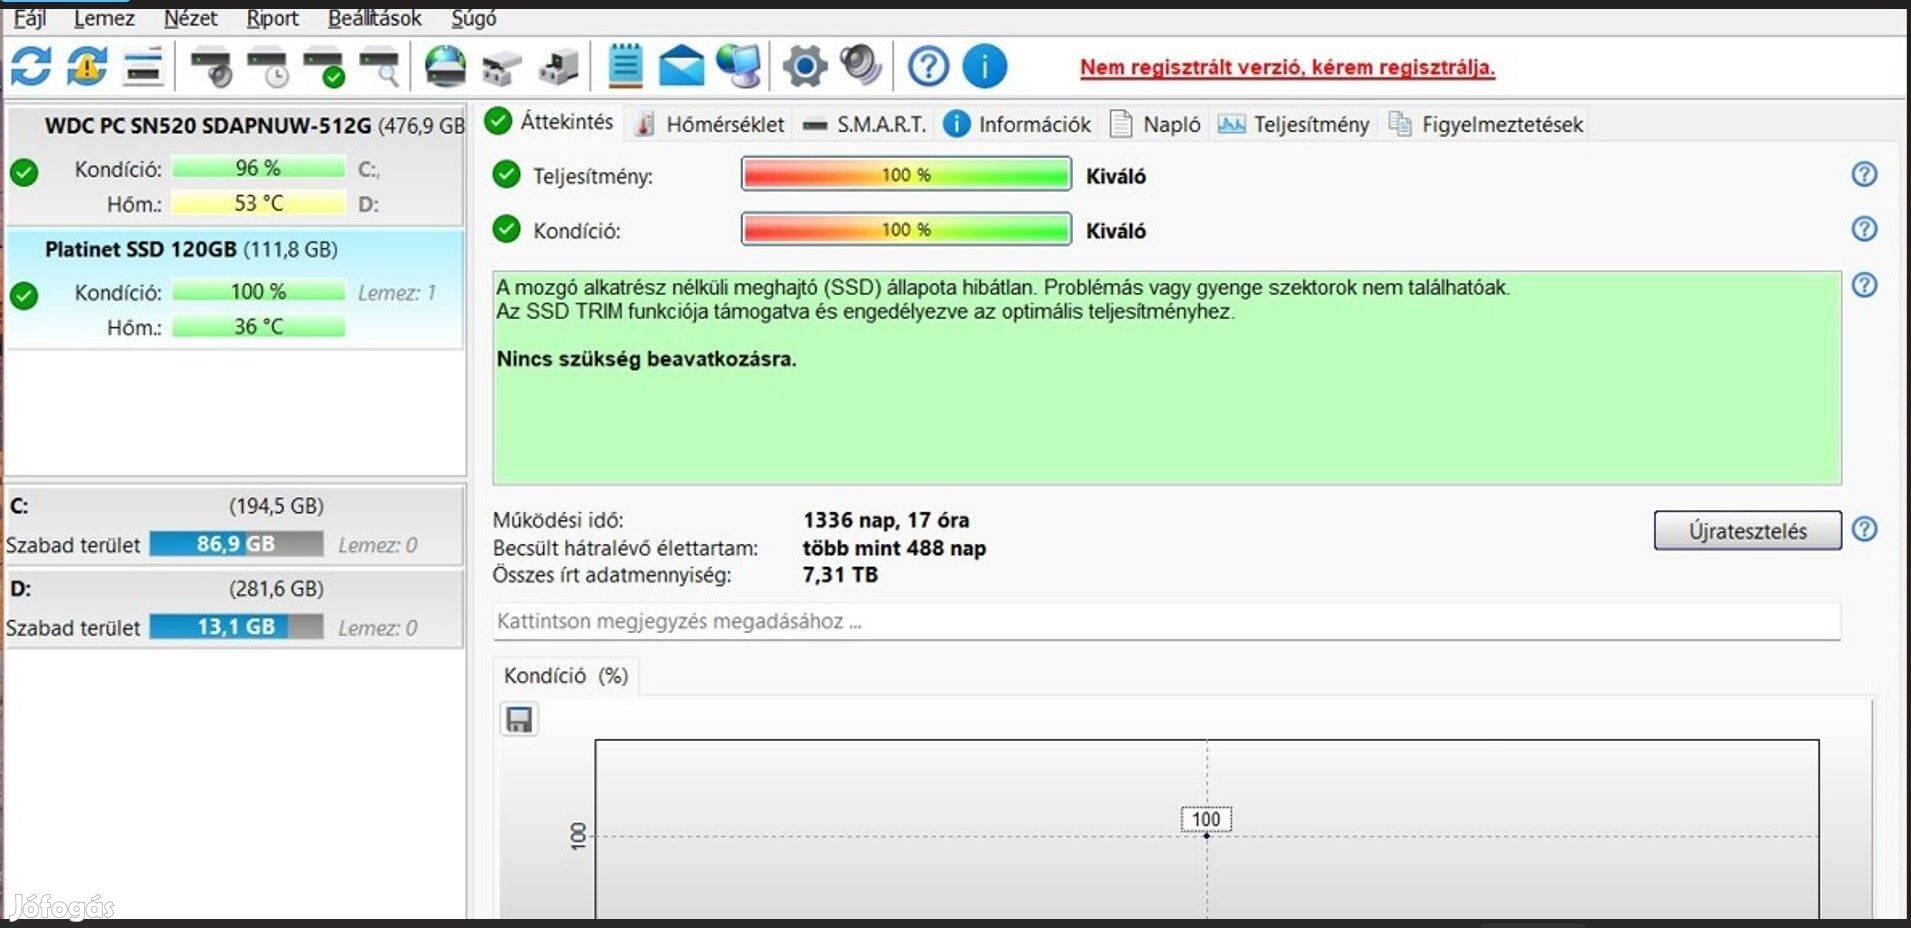Switch to the Figyelmeztetések tab
Viewport: 1911px width, 928px height.
1486,124
